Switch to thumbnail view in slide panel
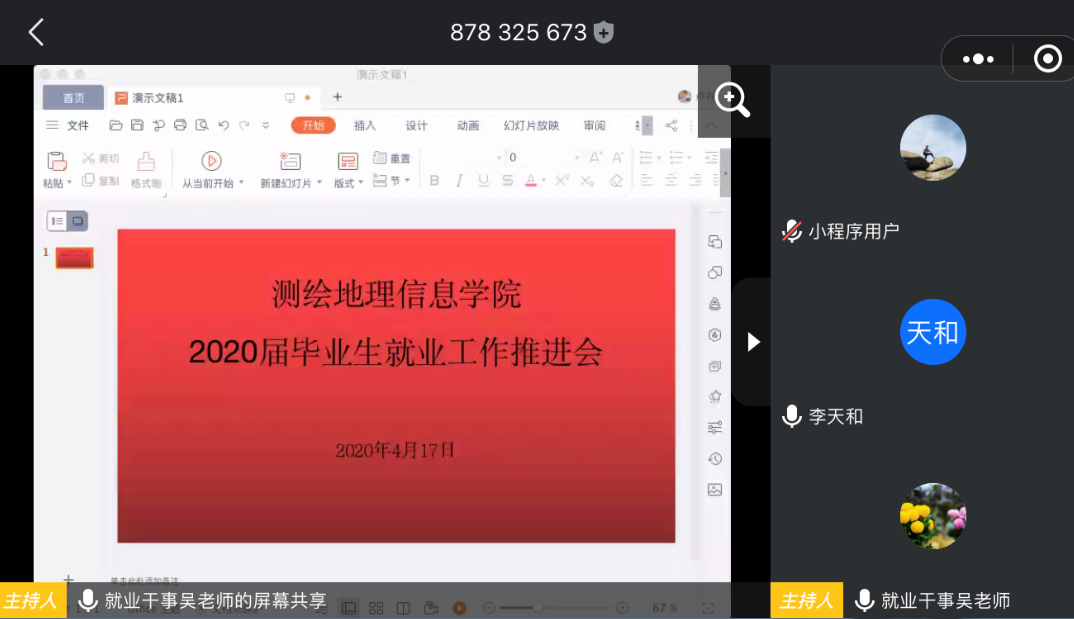The width and height of the screenshot is (1074, 619). point(77,221)
